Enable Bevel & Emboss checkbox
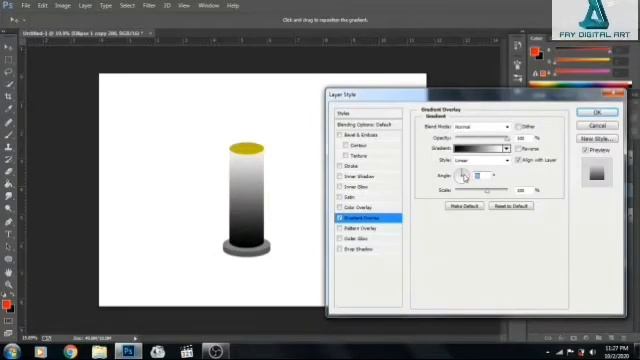 (x=340, y=135)
